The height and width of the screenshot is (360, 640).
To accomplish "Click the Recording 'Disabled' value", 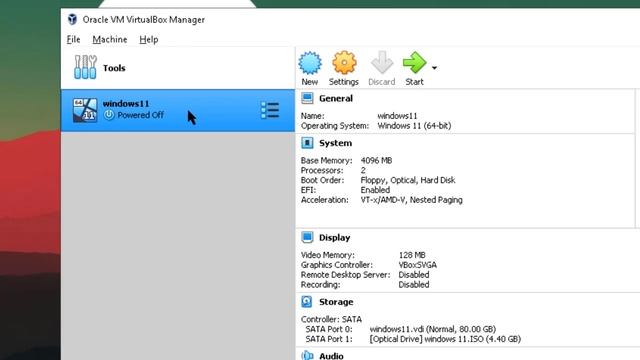I will 414,284.
